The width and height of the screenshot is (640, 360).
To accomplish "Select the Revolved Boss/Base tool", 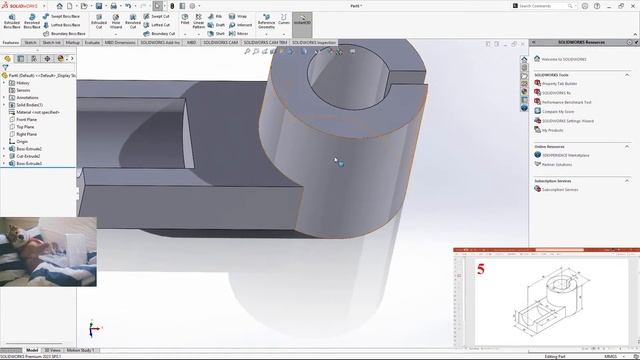I will pyautogui.click(x=32, y=21).
